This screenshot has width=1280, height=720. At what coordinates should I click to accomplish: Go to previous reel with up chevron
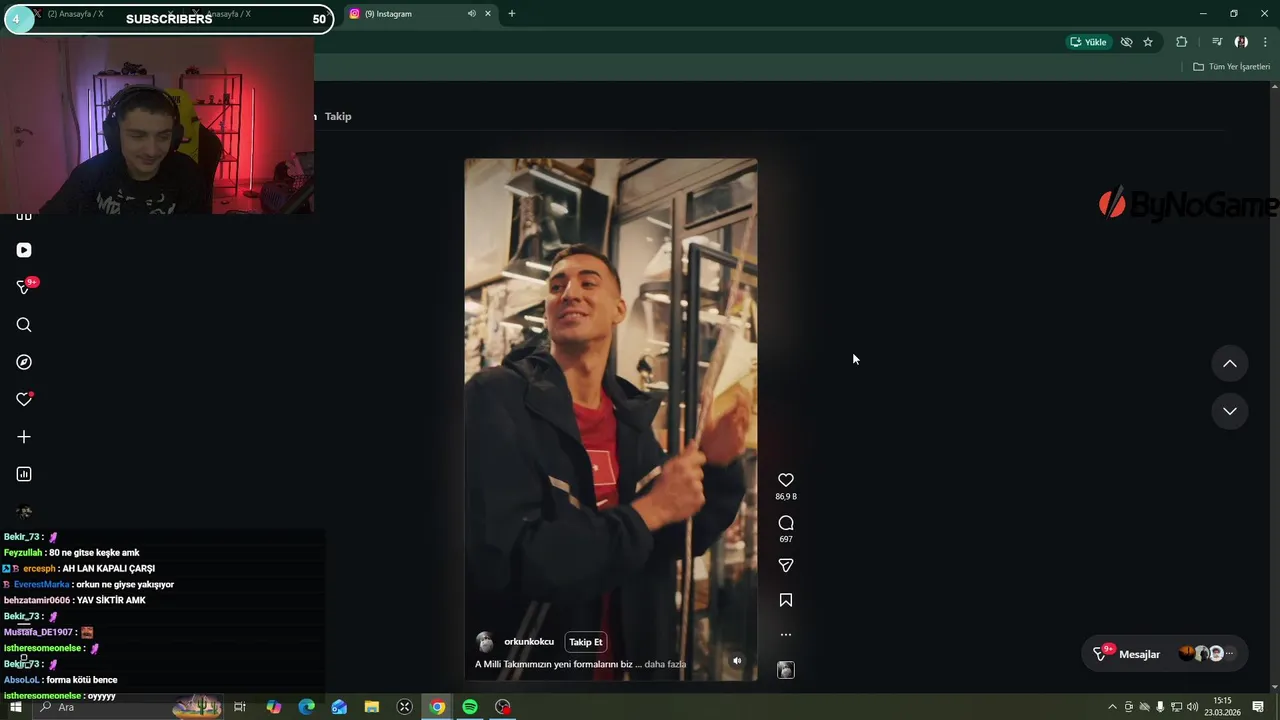[1230, 364]
